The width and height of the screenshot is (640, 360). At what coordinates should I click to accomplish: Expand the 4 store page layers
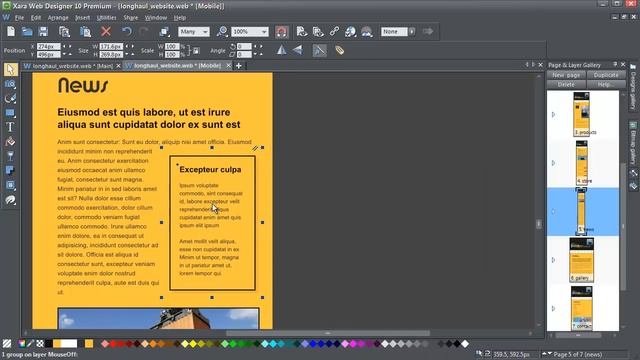point(553,163)
